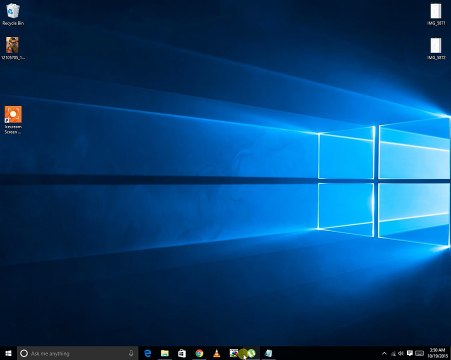Open the Windows Store taskbar icon

(x=182, y=353)
